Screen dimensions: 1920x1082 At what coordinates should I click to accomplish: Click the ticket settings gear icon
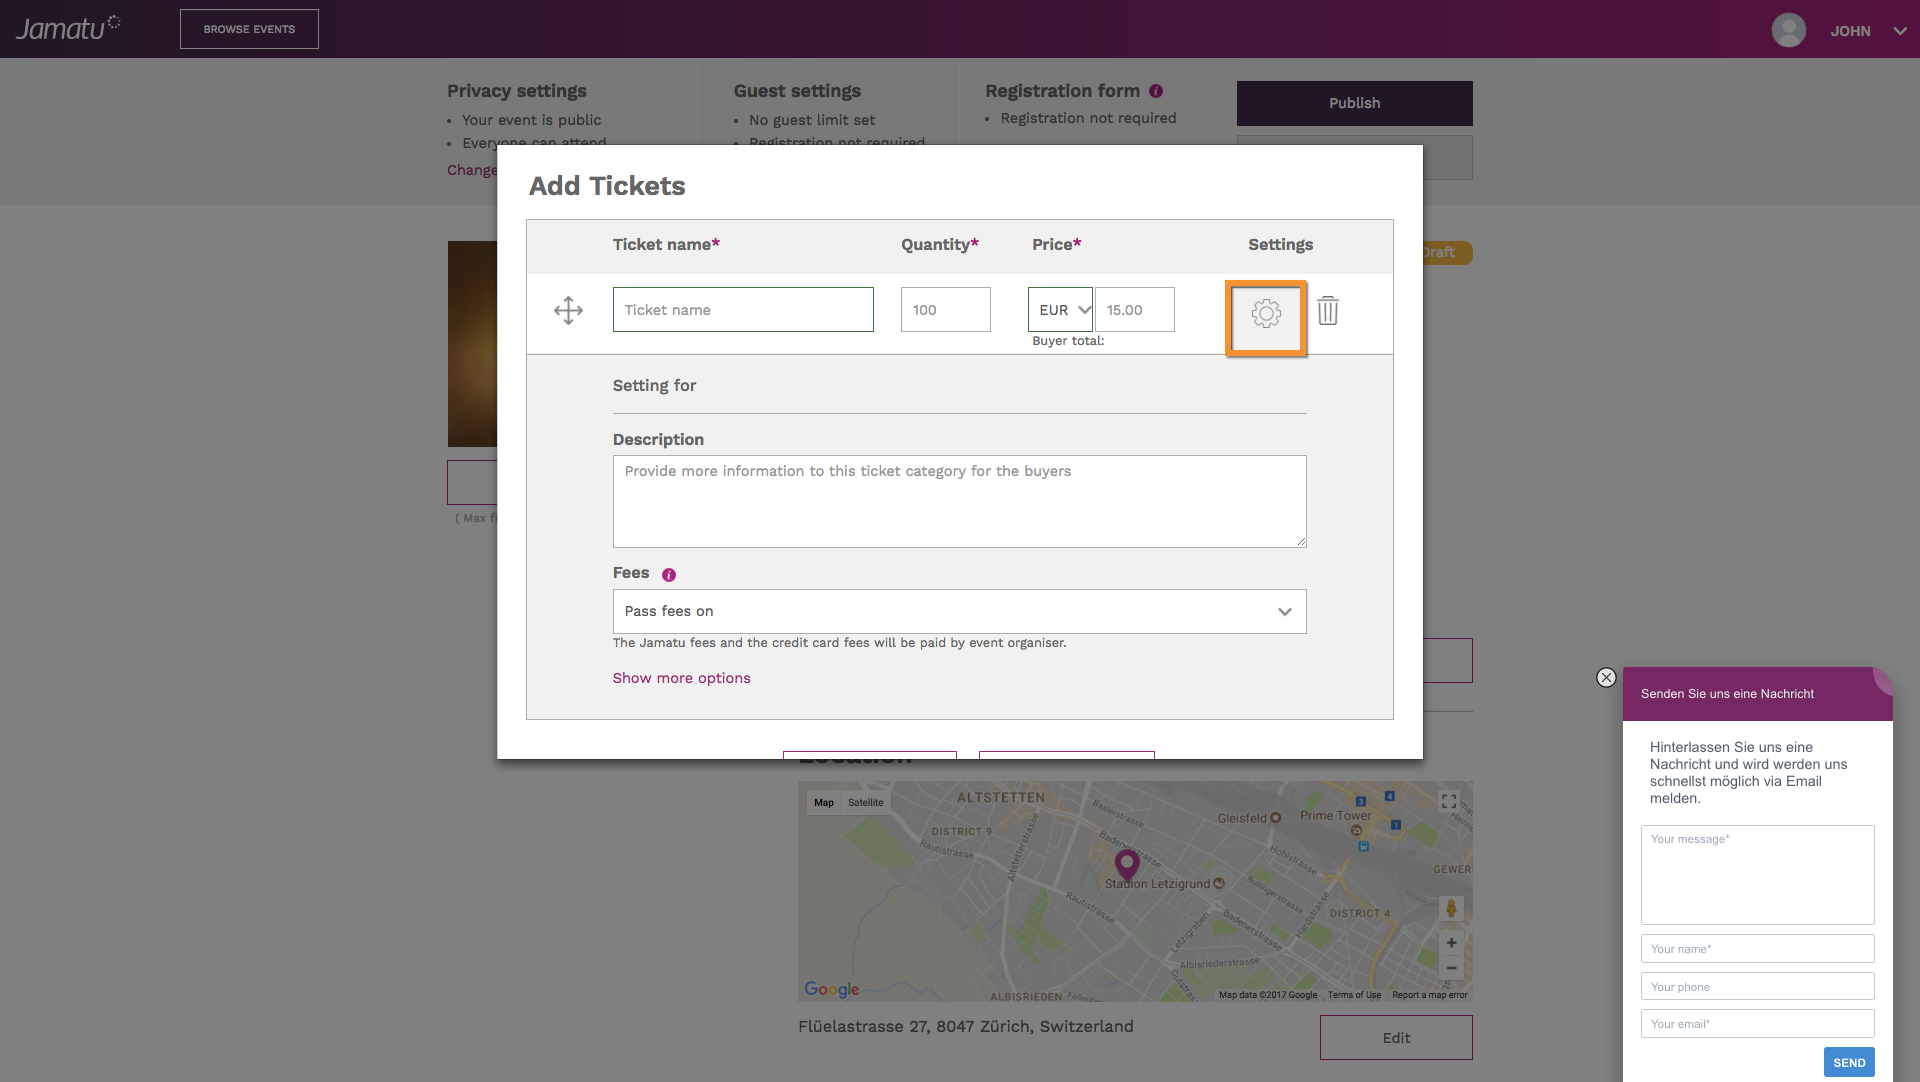click(x=1266, y=314)
